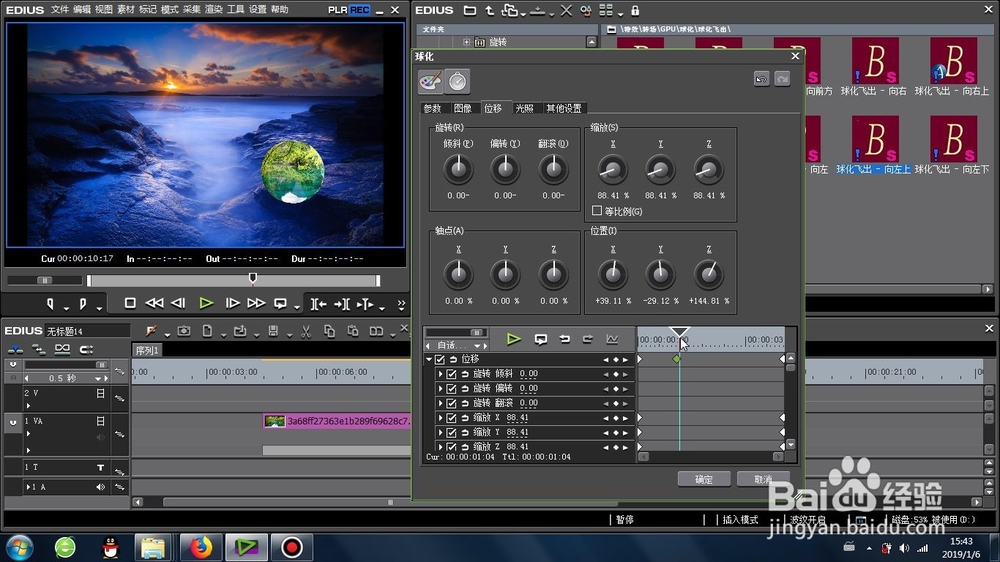The image size is (1000, 562).
Task: Click the folder icon in bin toolbar
Action: (x=470, y=11)
